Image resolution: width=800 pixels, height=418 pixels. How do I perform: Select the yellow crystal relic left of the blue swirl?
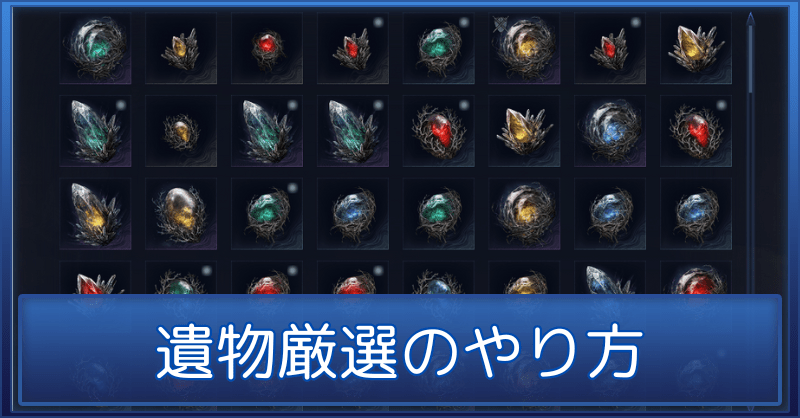[x=524, y=131]
